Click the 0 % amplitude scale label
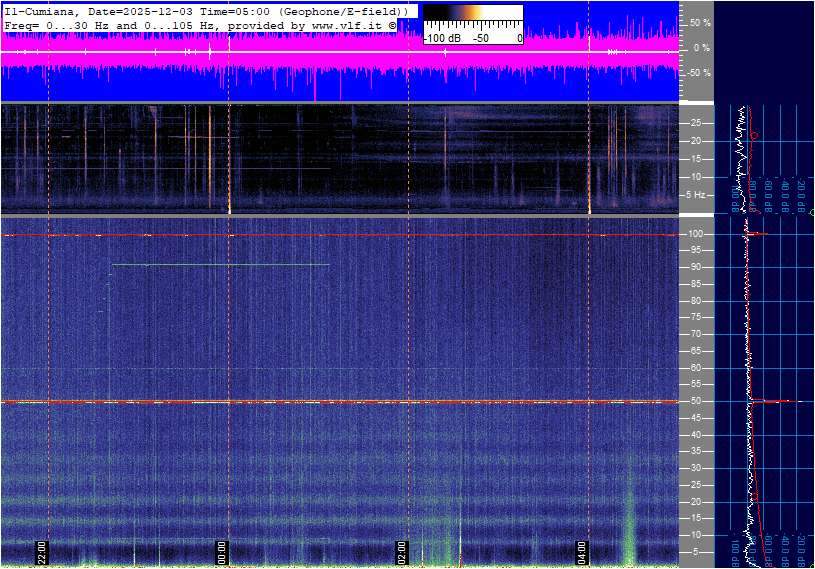Viewport: 815px width, 569px height. tap(701, 47)
